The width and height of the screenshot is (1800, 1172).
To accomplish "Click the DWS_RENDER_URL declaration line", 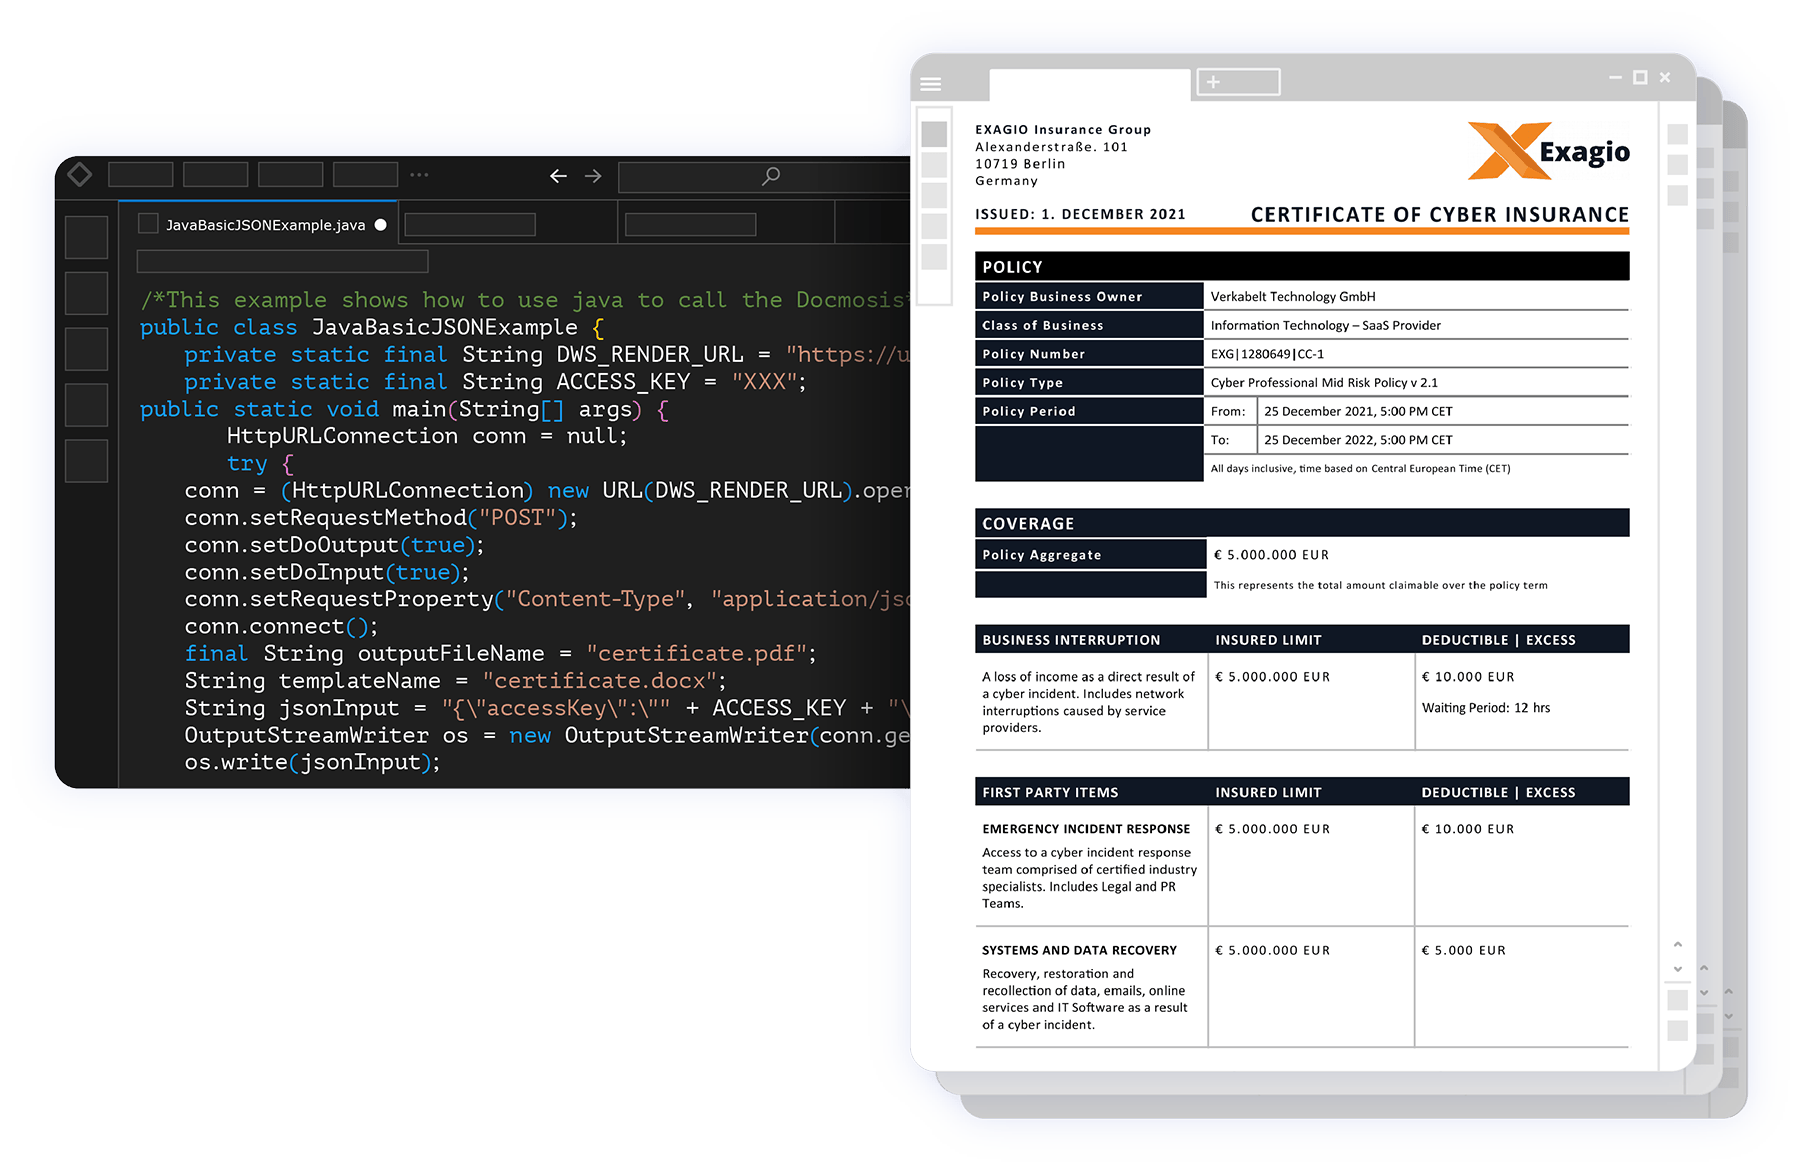I will (547, 354).
